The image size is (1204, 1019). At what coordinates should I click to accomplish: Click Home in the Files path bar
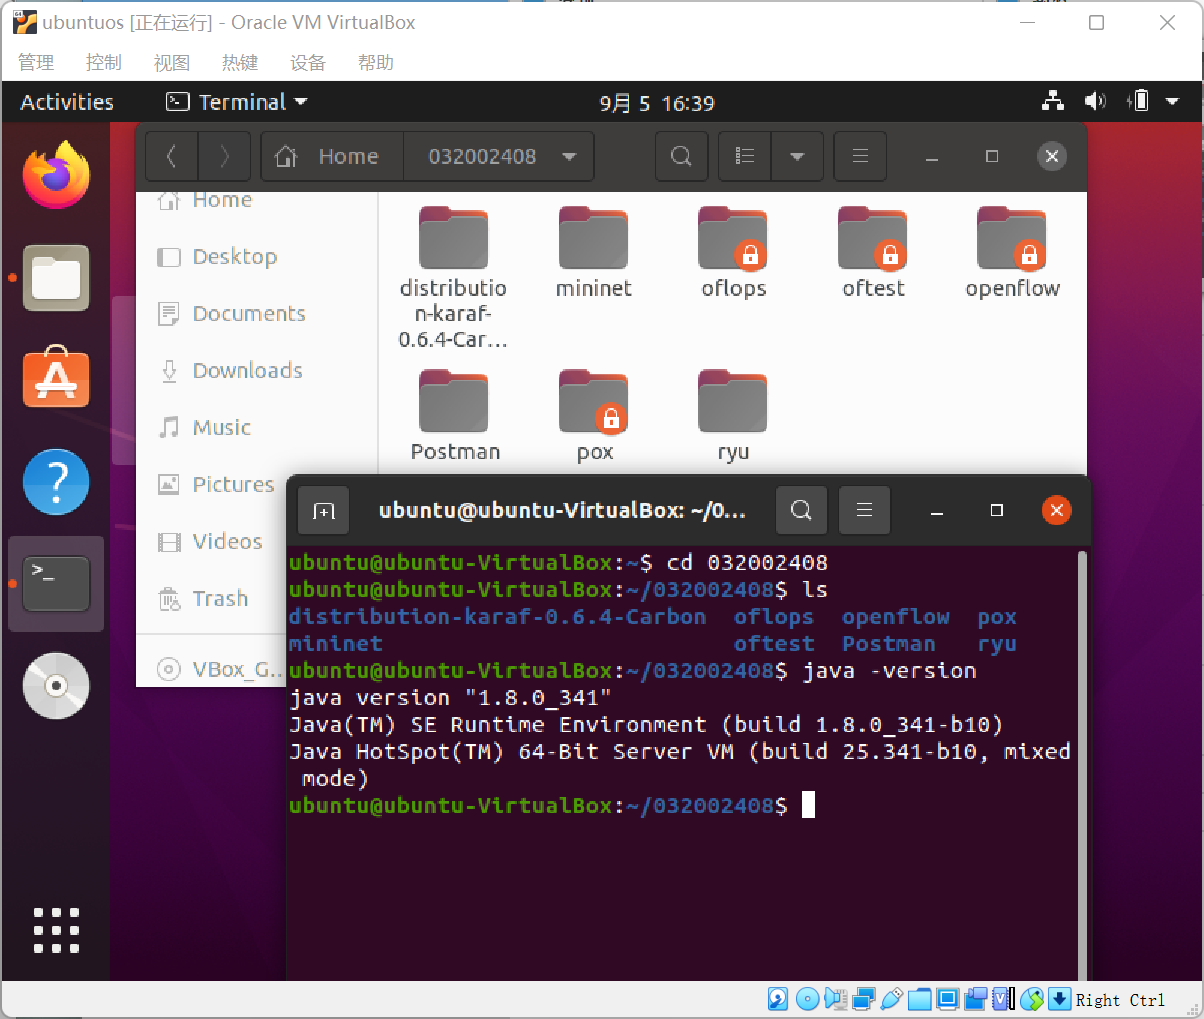tap(333, 156)
